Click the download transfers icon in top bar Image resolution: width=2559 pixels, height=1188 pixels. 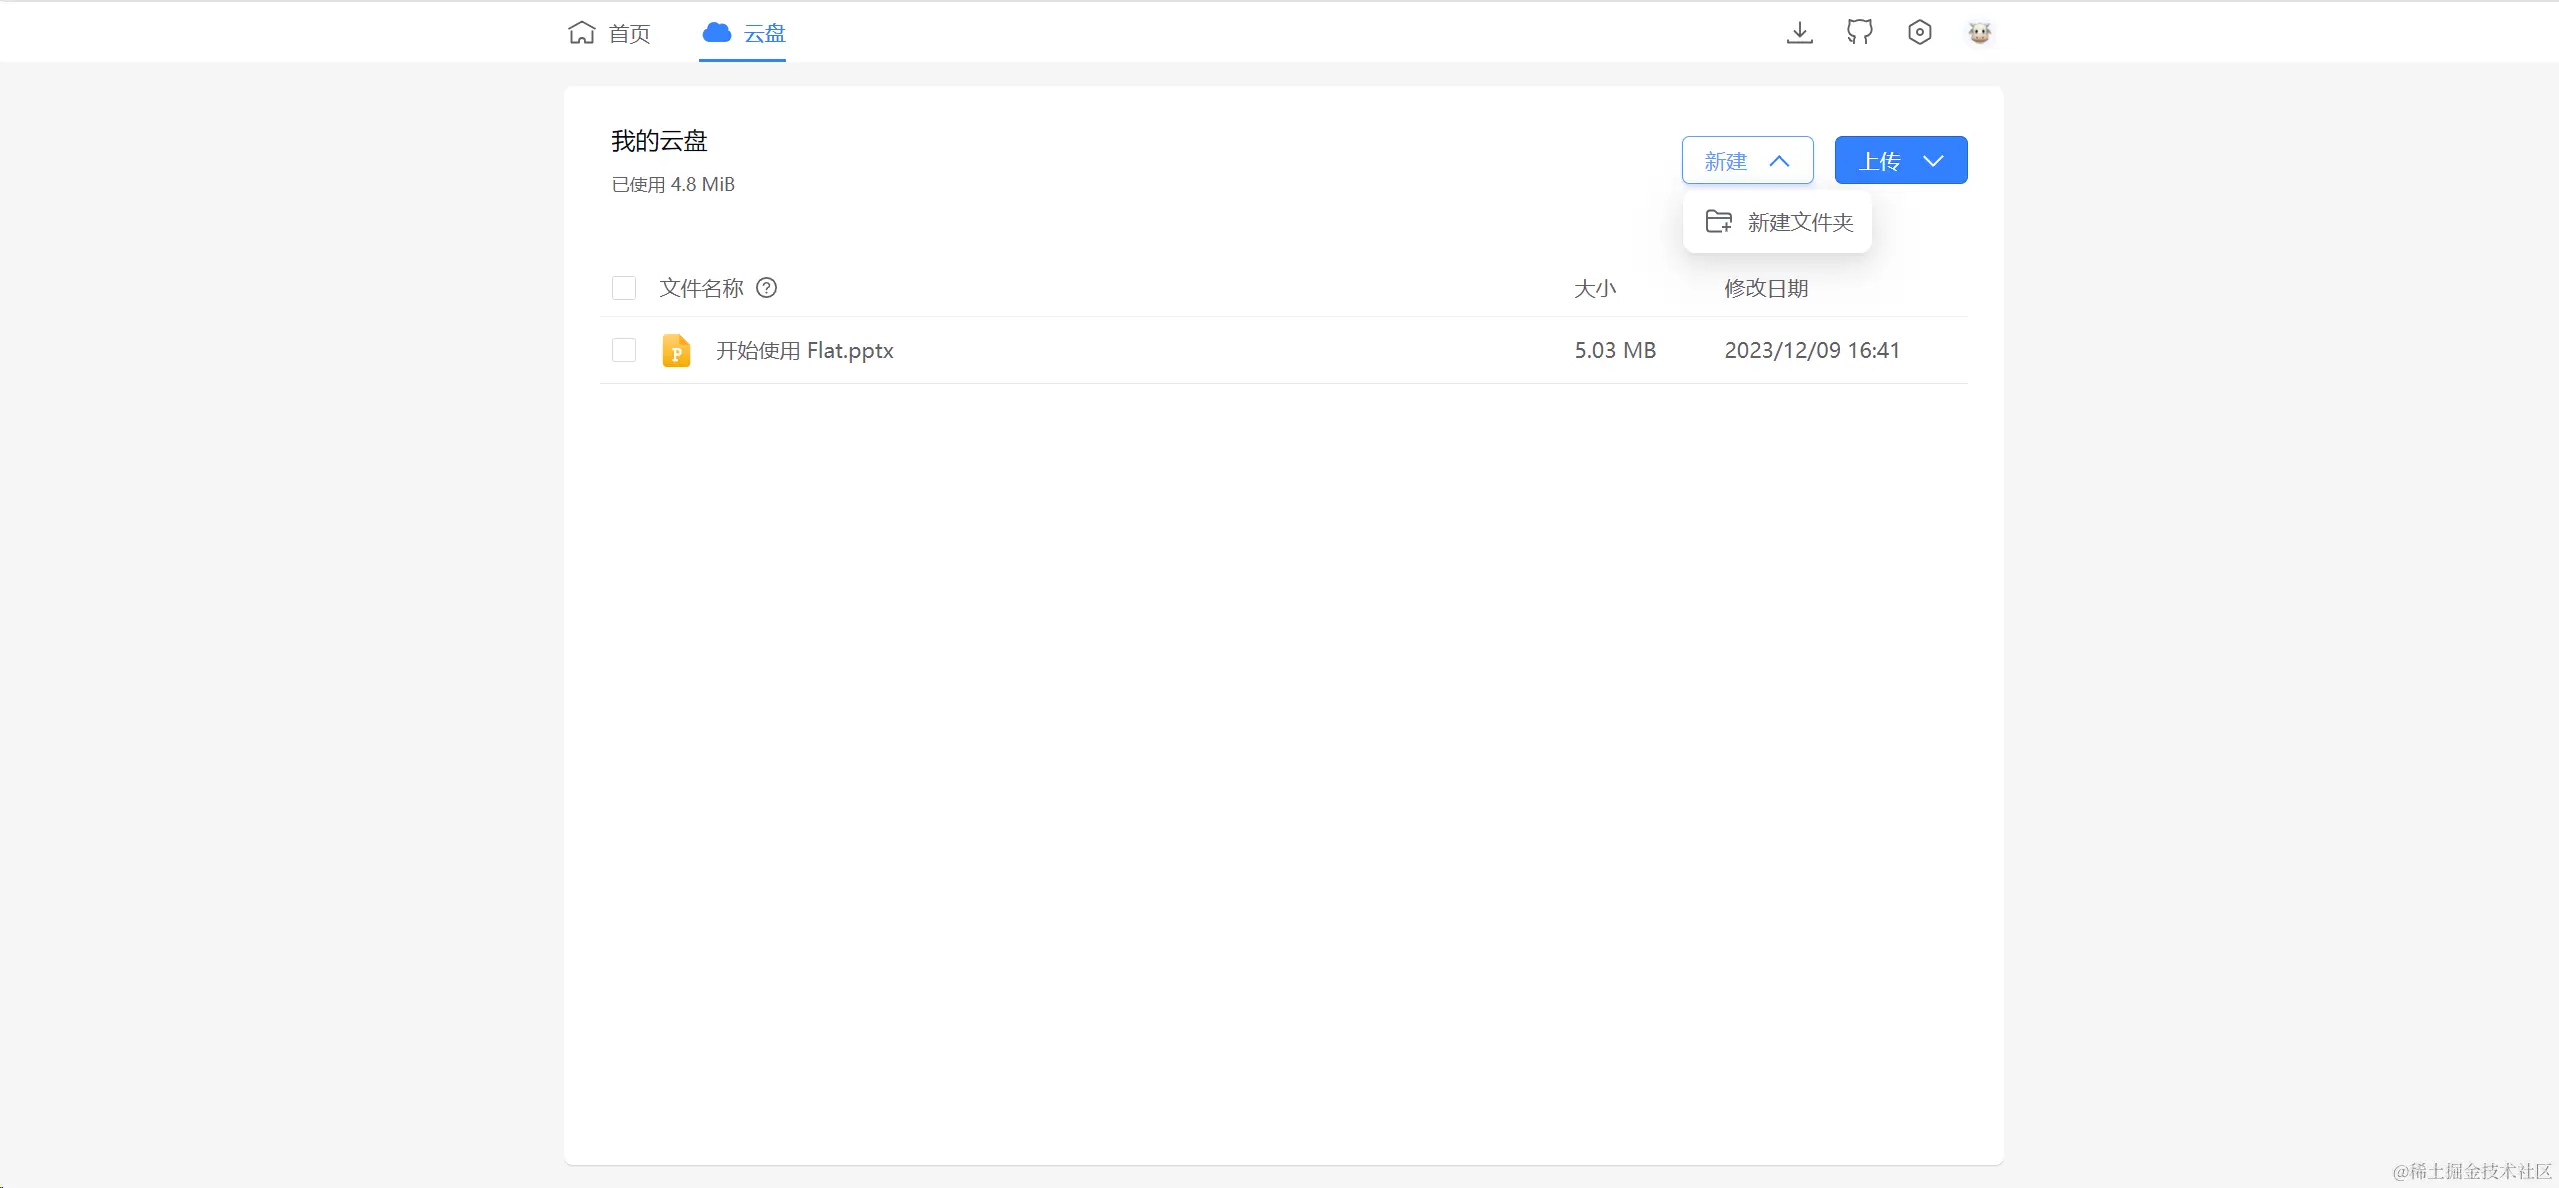(x=1798, y=32)
